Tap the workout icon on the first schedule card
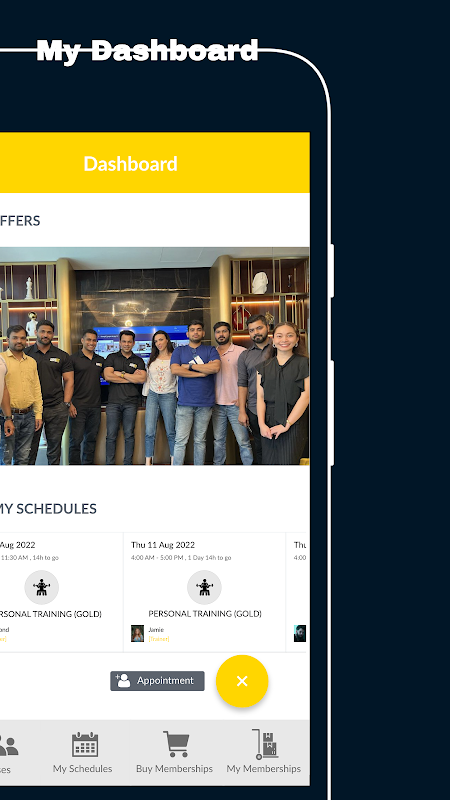This screenshot has height=800, width=450. [41, 587]
